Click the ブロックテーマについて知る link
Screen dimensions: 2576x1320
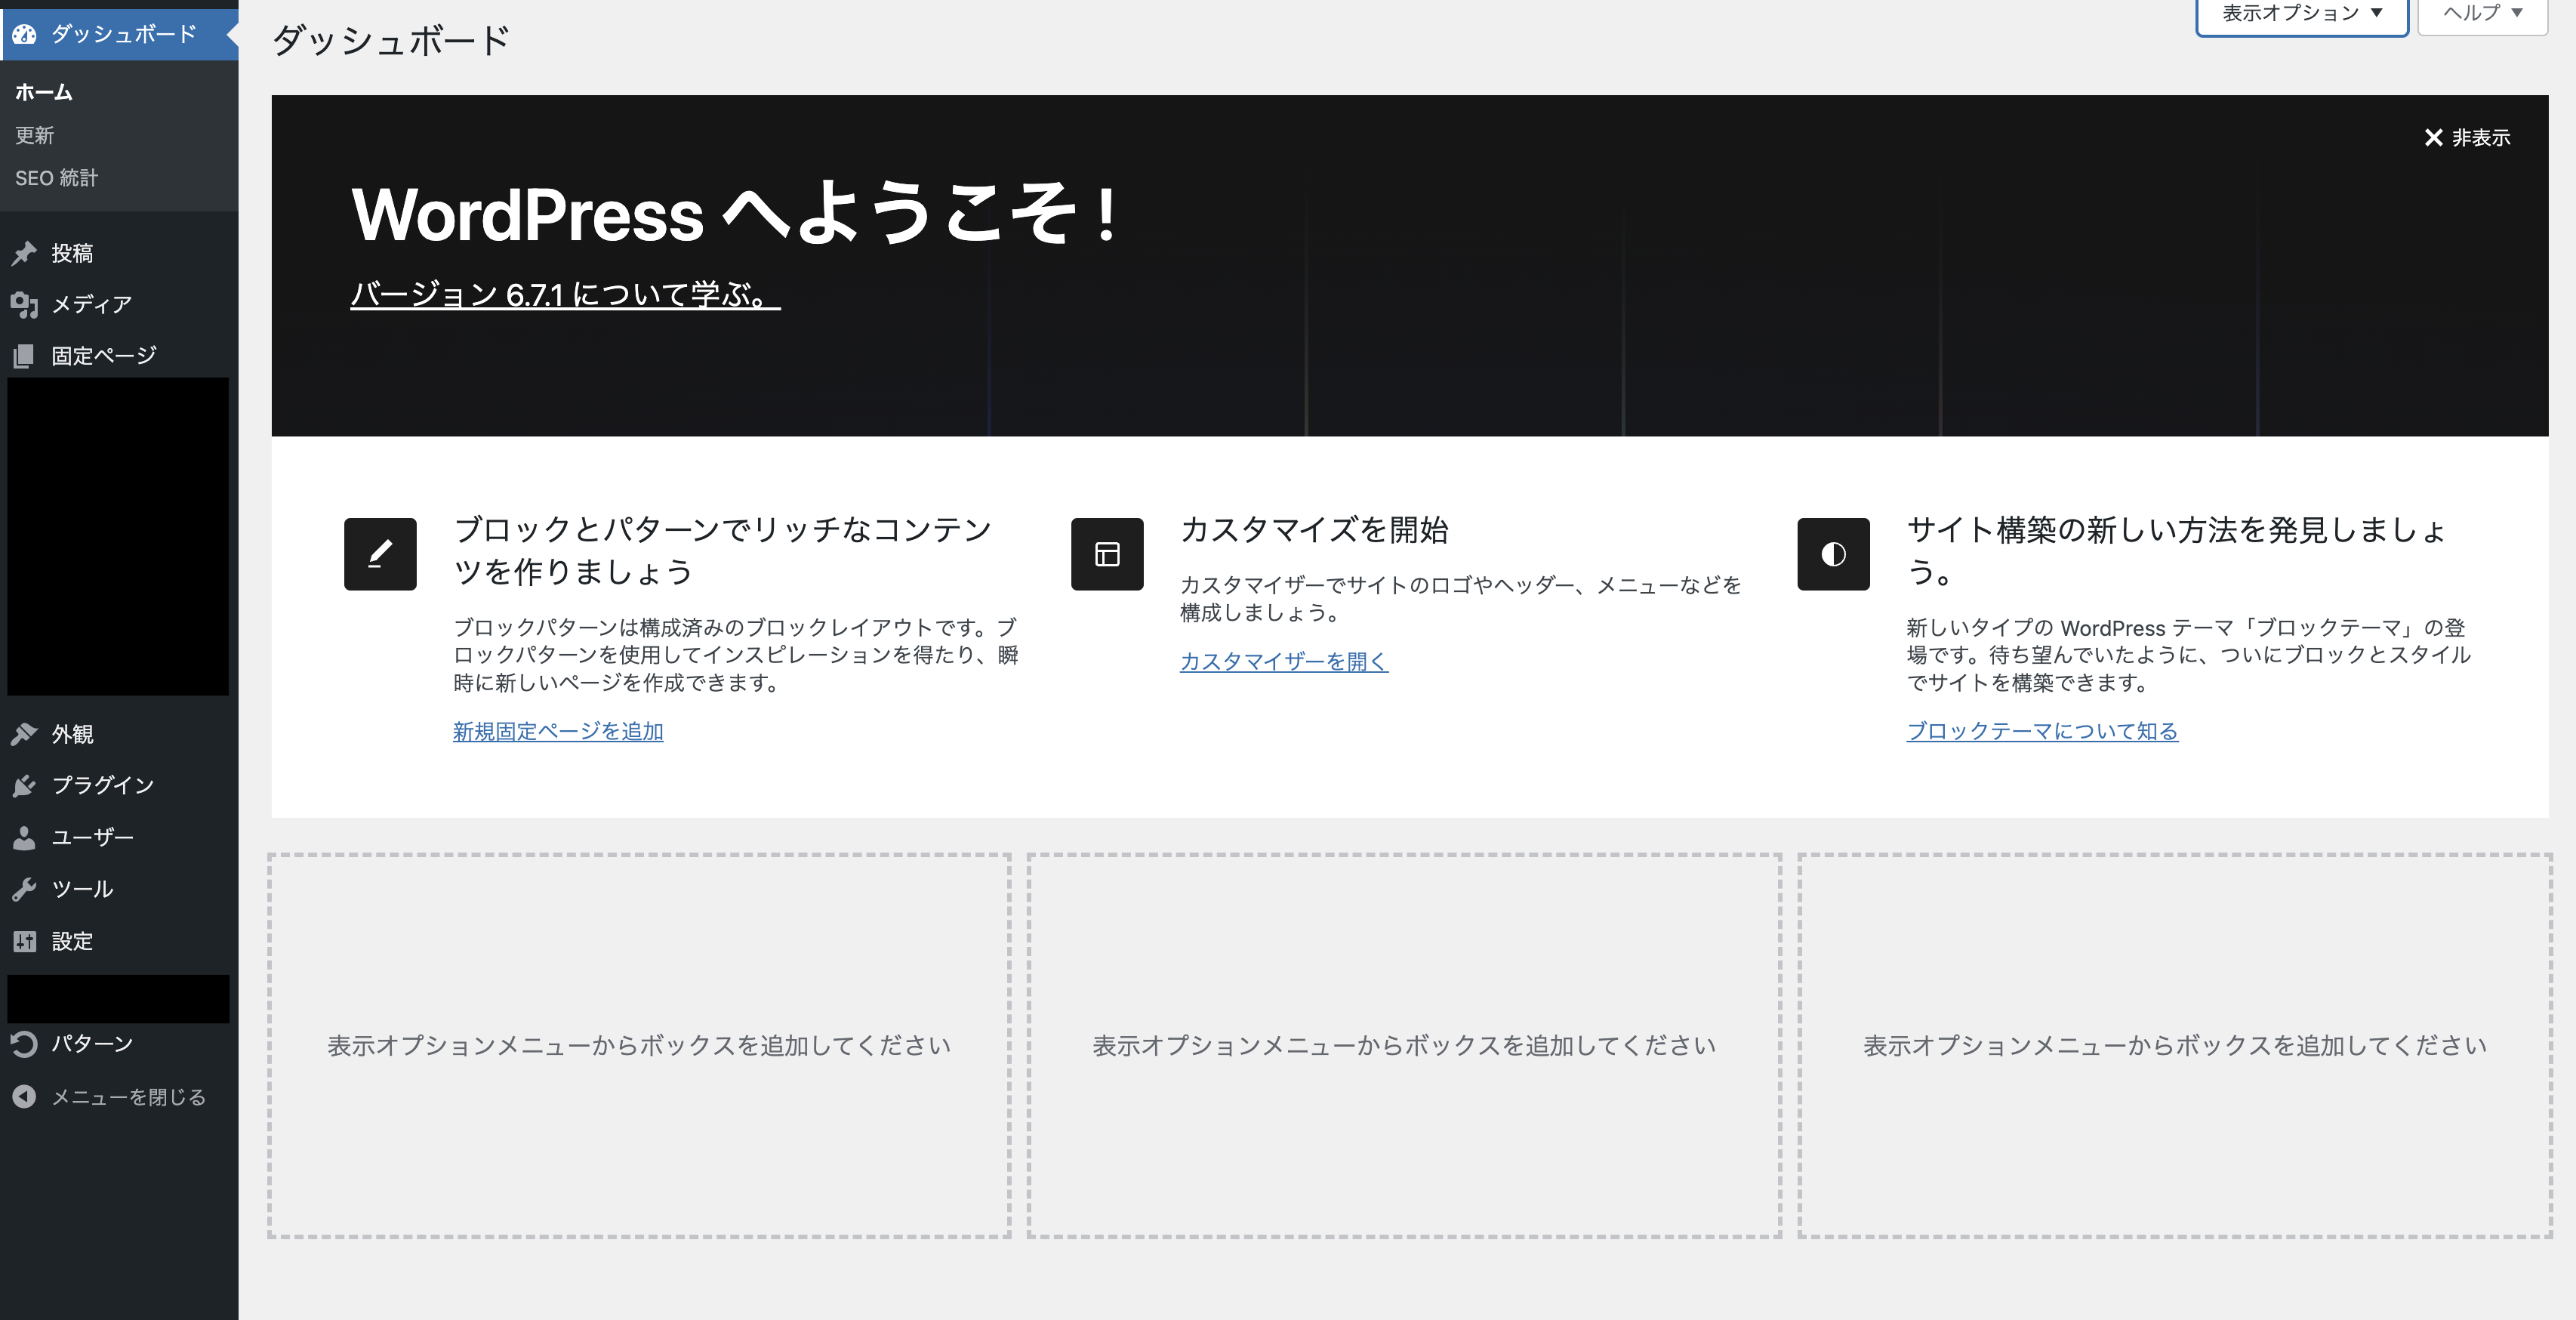(2042, 731)
